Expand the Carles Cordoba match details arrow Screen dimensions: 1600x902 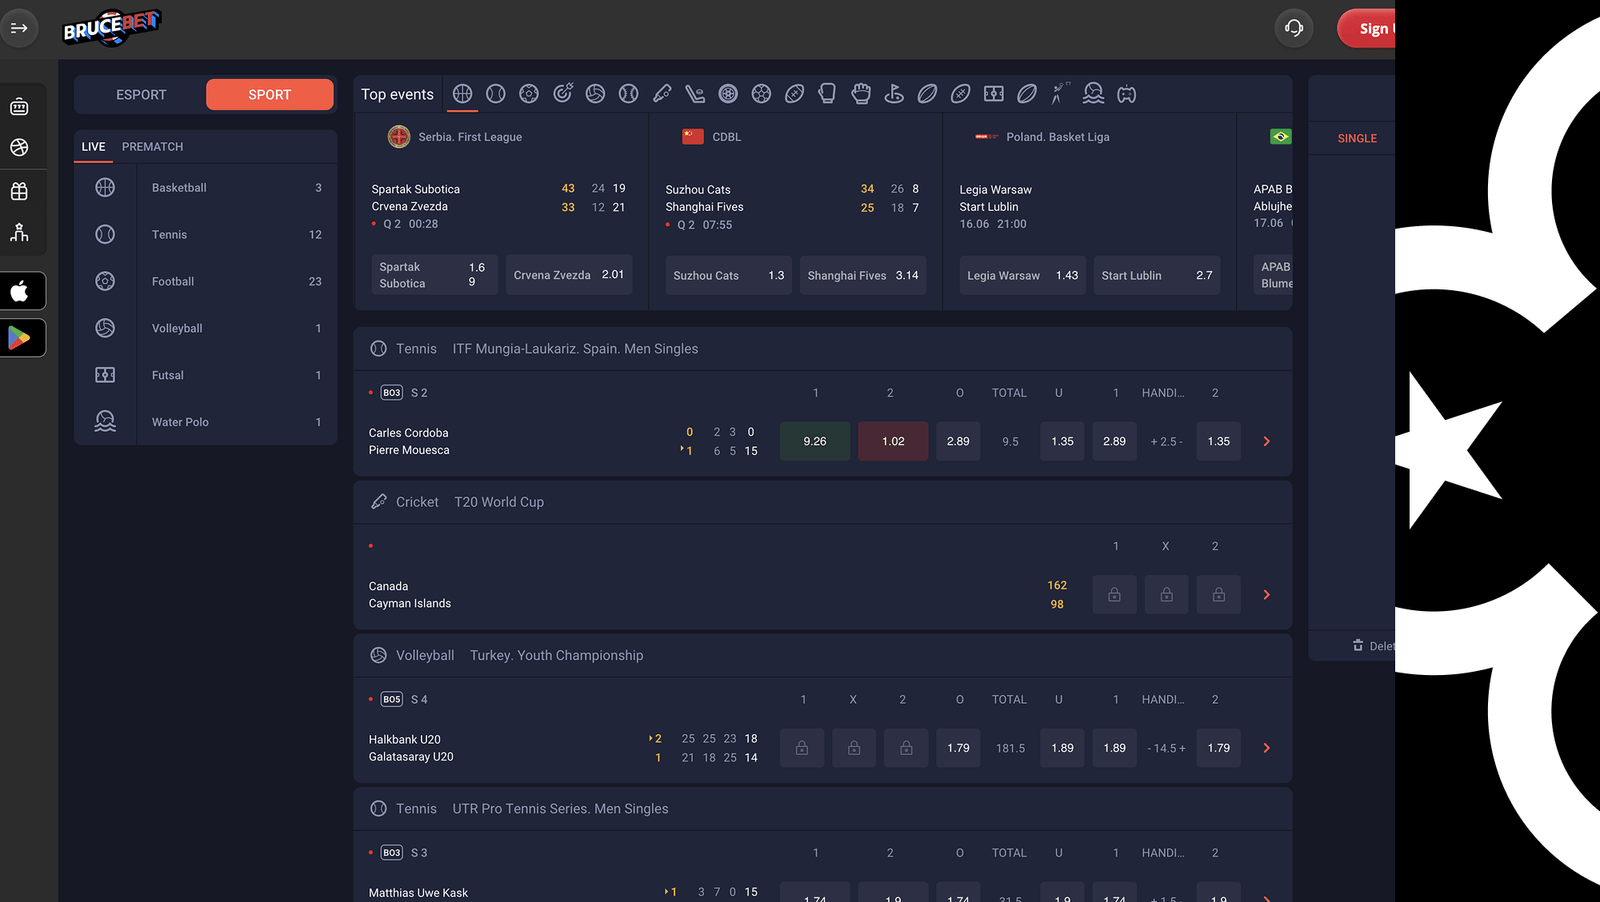pos(1266,442)
